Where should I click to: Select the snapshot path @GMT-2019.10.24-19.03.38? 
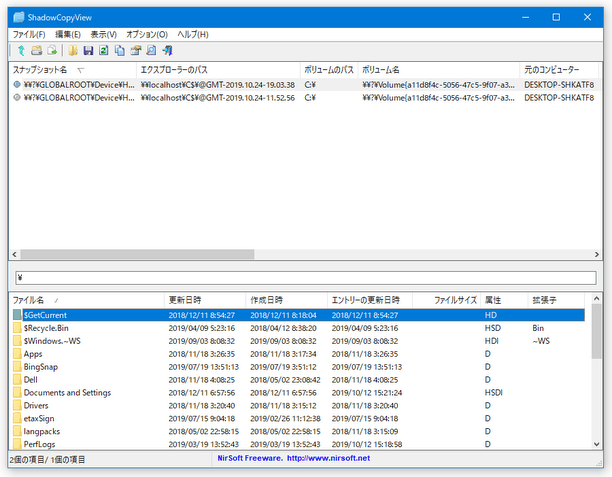(218, 84)
